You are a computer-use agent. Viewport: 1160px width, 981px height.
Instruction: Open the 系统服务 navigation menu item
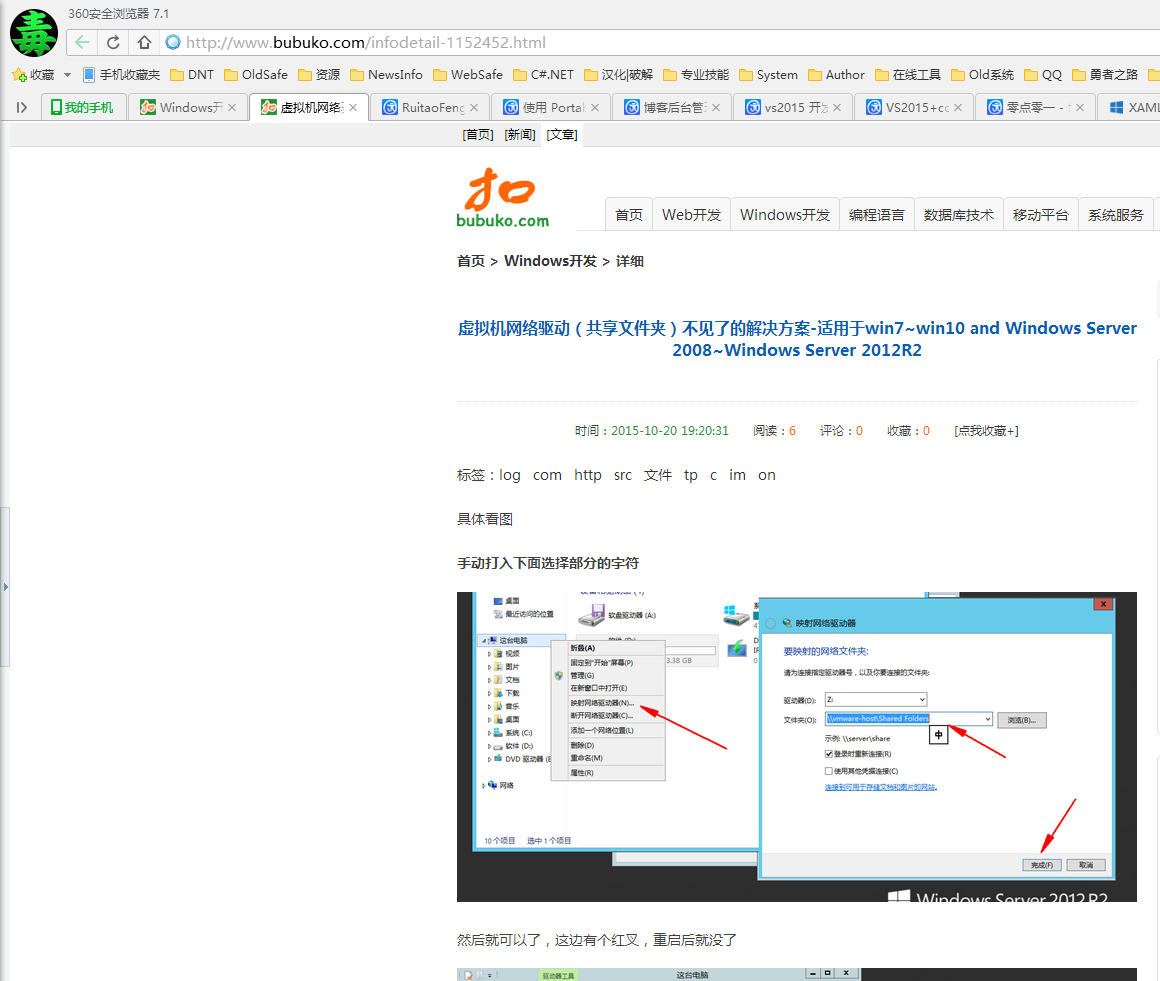pos(1116,215)
